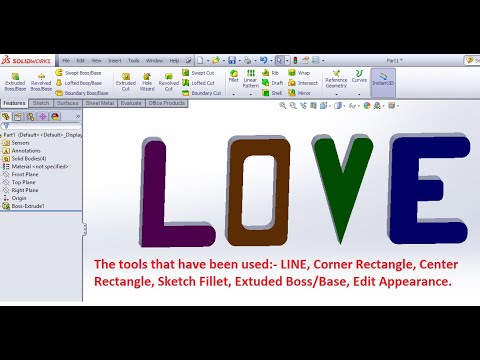
Task: Activate the Extruded Cut tool
Action: click(x=126, y=82)
